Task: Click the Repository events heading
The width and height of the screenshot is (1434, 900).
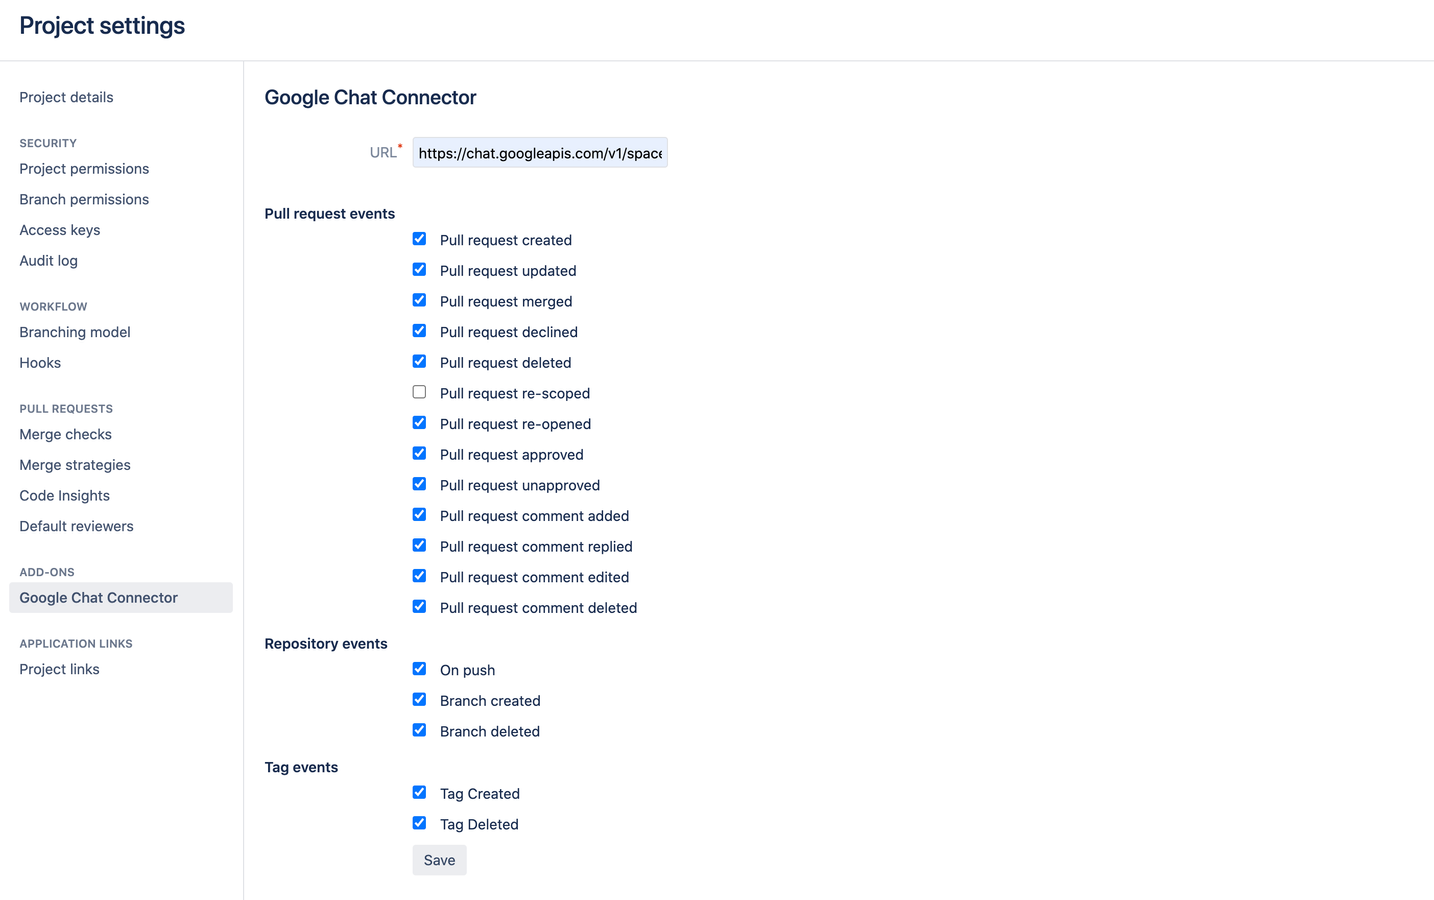Action: 326,644
